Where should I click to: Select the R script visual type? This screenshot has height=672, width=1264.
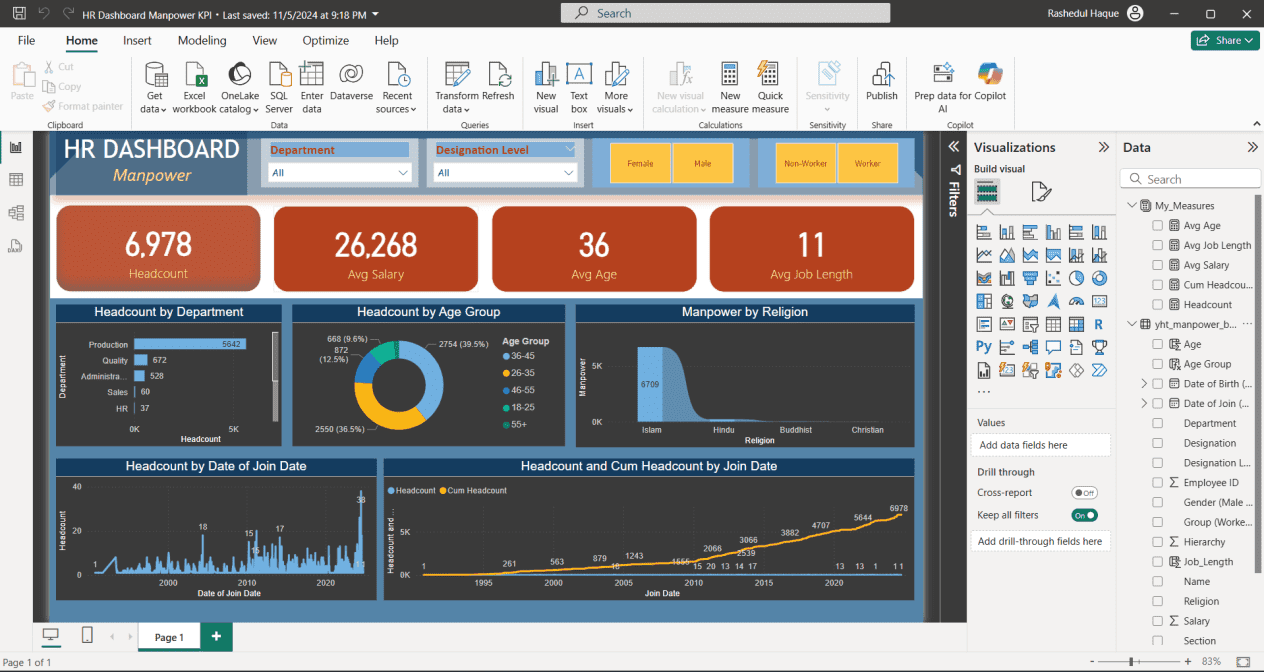(x=1099, y=324)
